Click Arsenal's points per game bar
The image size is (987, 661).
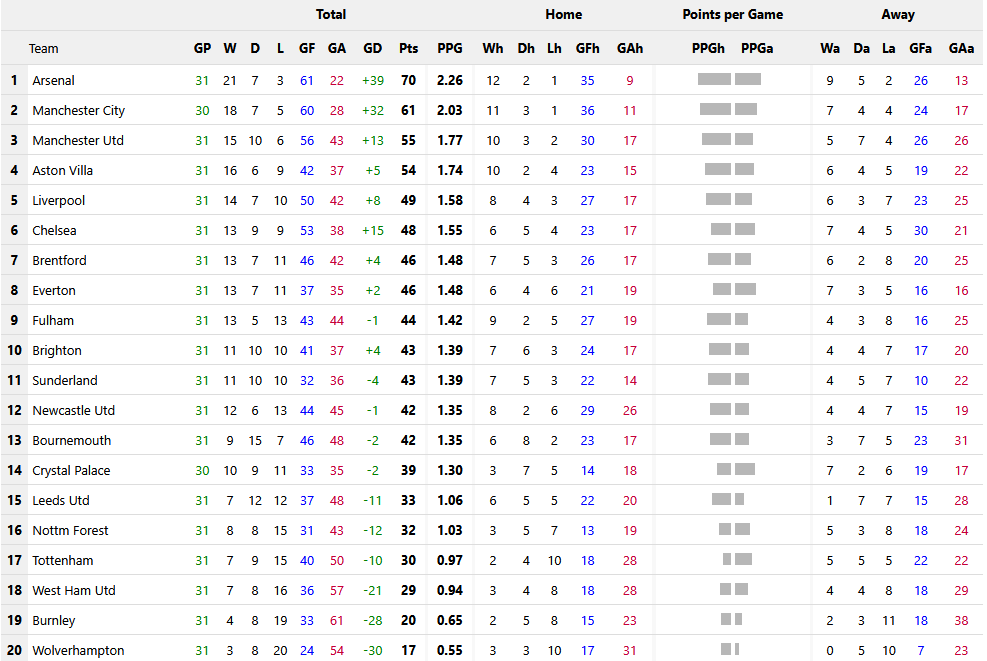[x=729, y=79]
